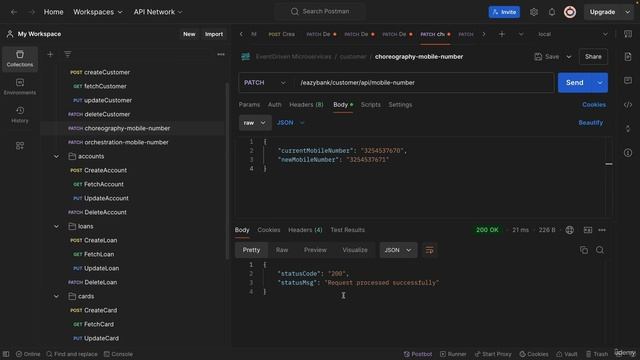Click the Import button
The height and width of the screenshot is (360, 640).
[x=214, y=34]
